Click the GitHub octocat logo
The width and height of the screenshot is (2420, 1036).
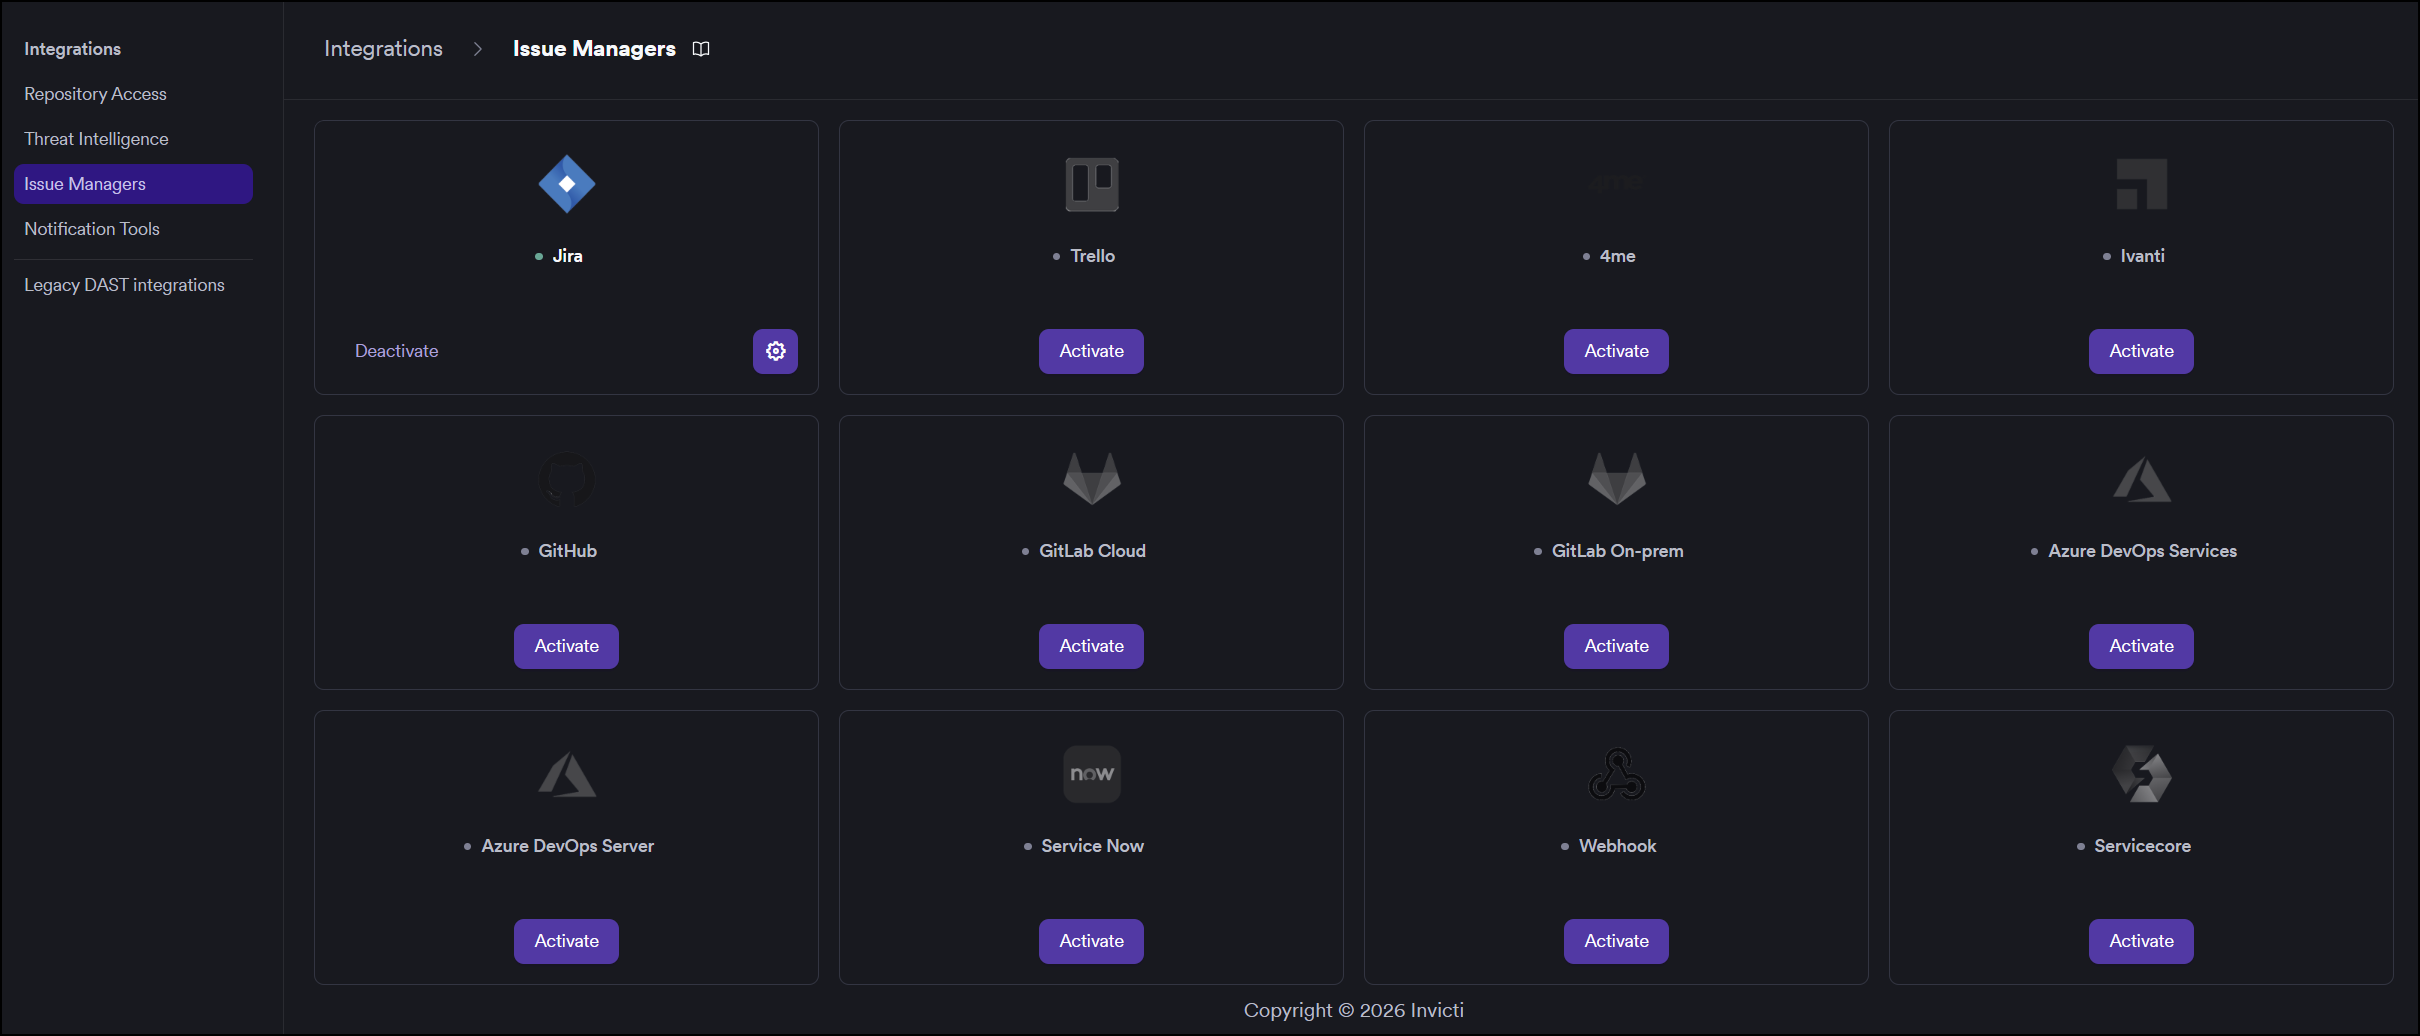pos(567,479)
